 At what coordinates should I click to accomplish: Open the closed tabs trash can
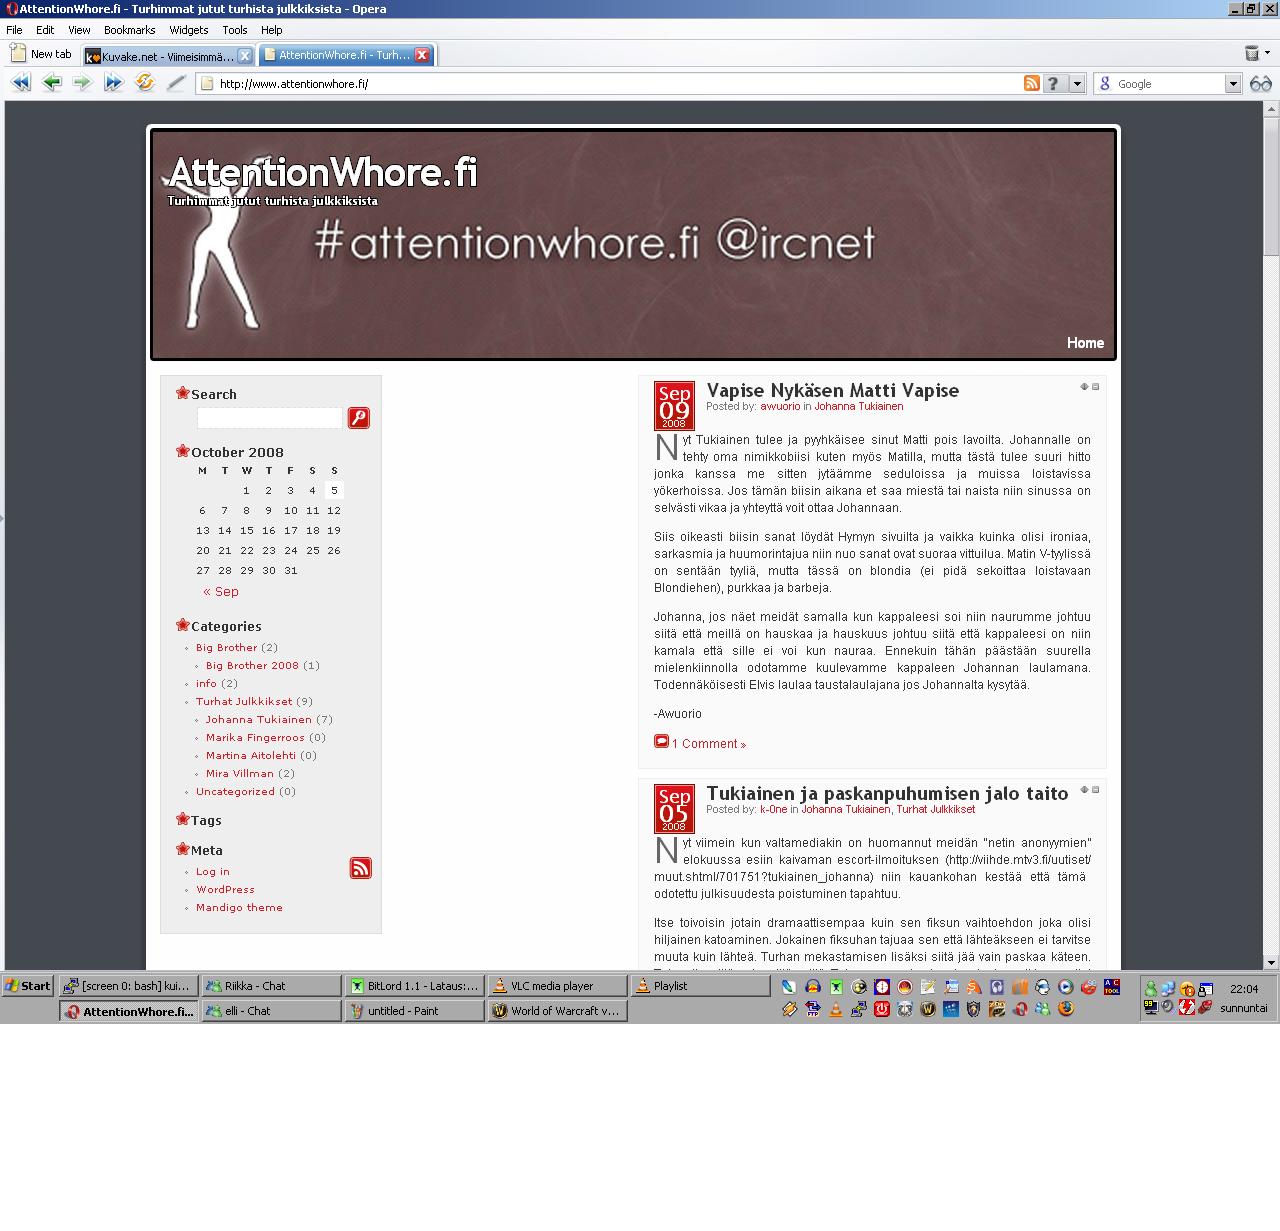[1252, 53]
